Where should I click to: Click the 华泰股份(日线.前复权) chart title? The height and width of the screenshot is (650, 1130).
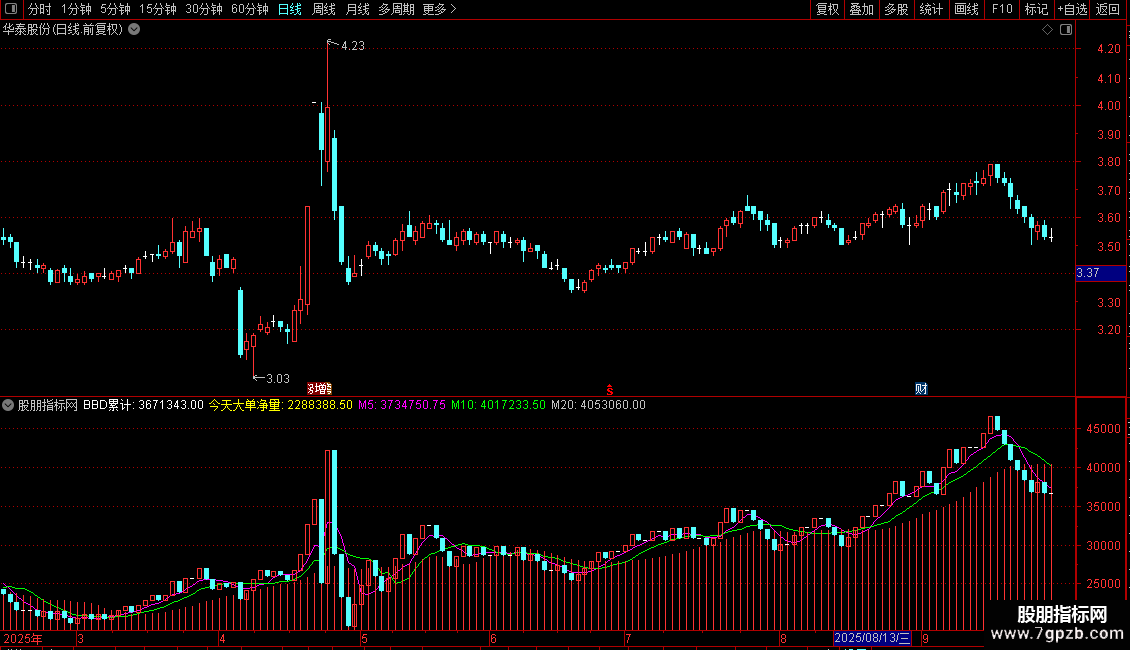coord(63,30)
